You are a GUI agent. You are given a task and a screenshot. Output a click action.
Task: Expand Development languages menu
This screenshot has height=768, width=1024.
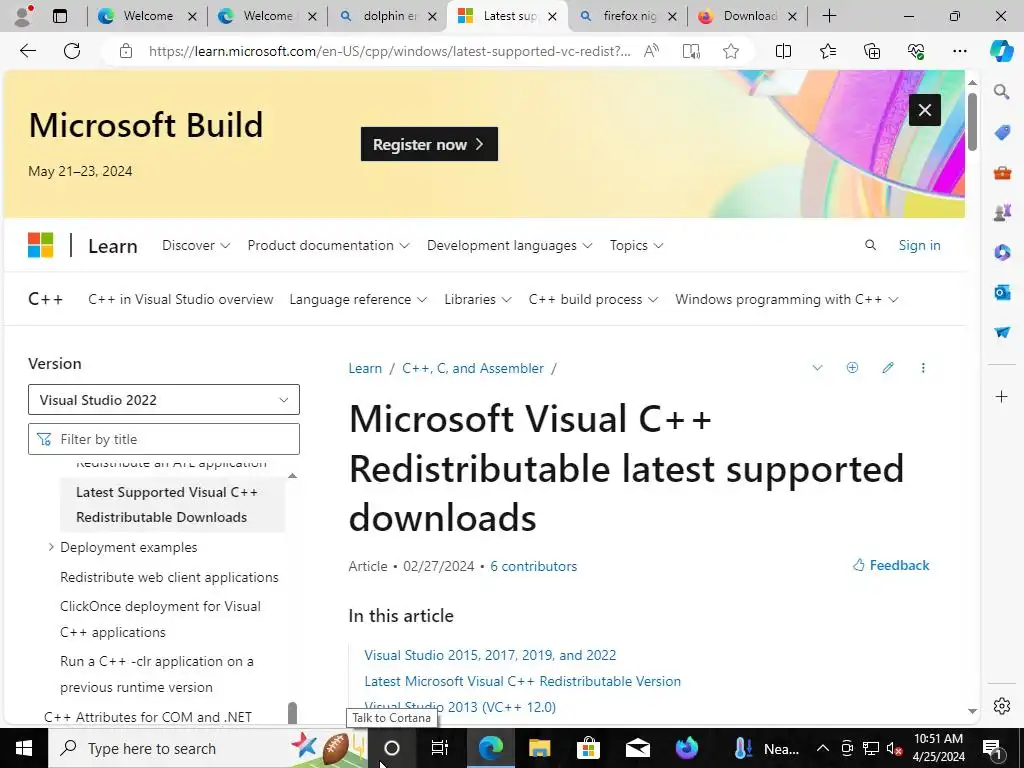pos(509,246)
